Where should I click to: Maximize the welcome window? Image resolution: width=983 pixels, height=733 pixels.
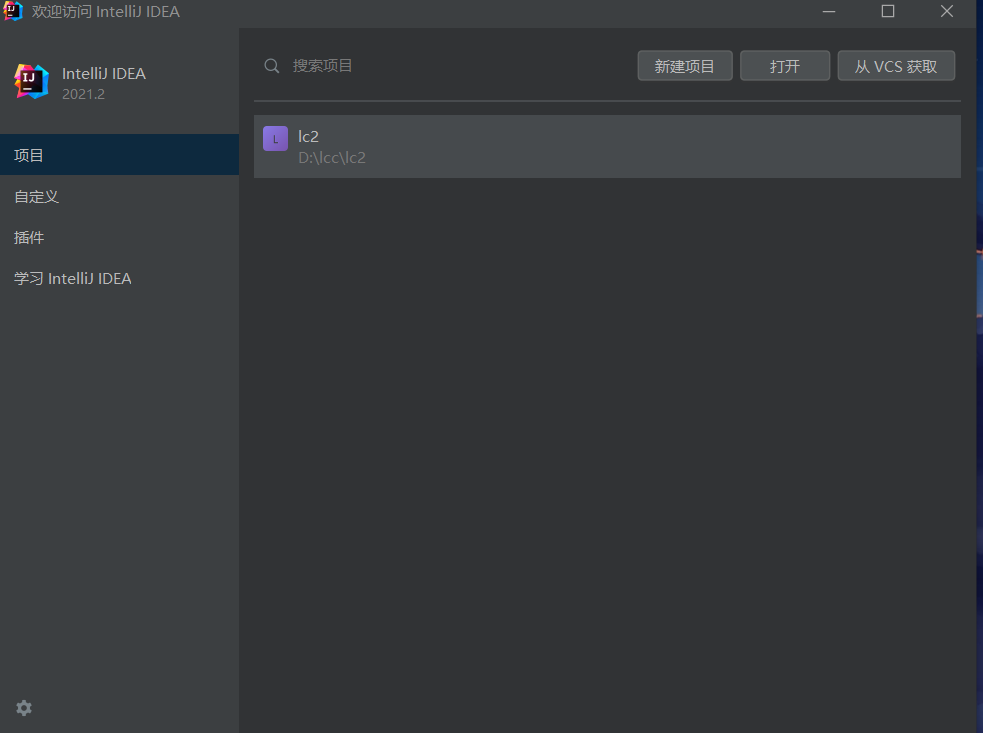pos(888,11)
